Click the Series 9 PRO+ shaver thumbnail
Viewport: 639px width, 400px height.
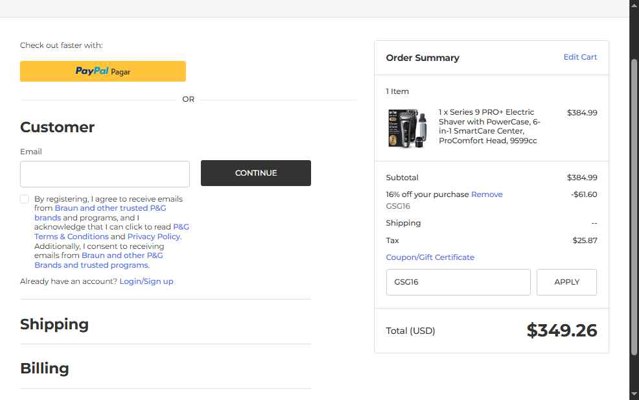[x=407, y=128]
